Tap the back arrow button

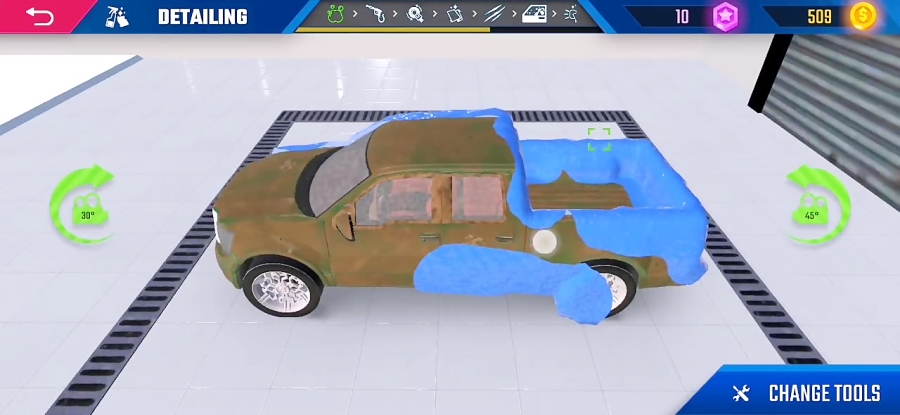point(40,16)
